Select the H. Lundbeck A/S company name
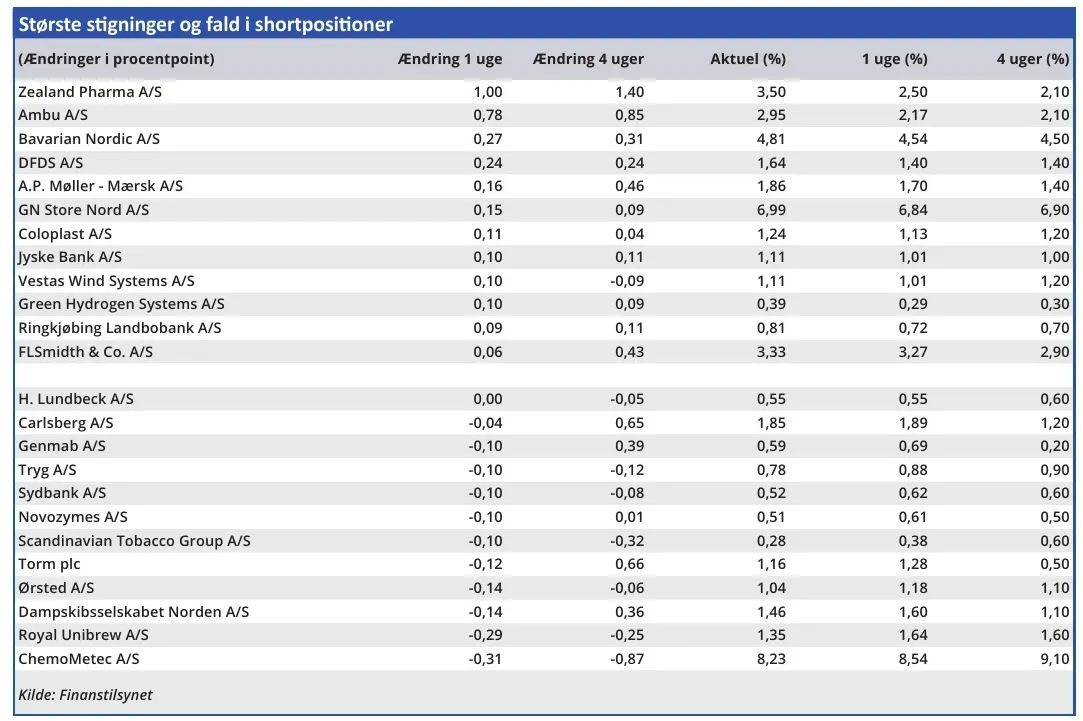1083x721 pixels. click(75, 399)
